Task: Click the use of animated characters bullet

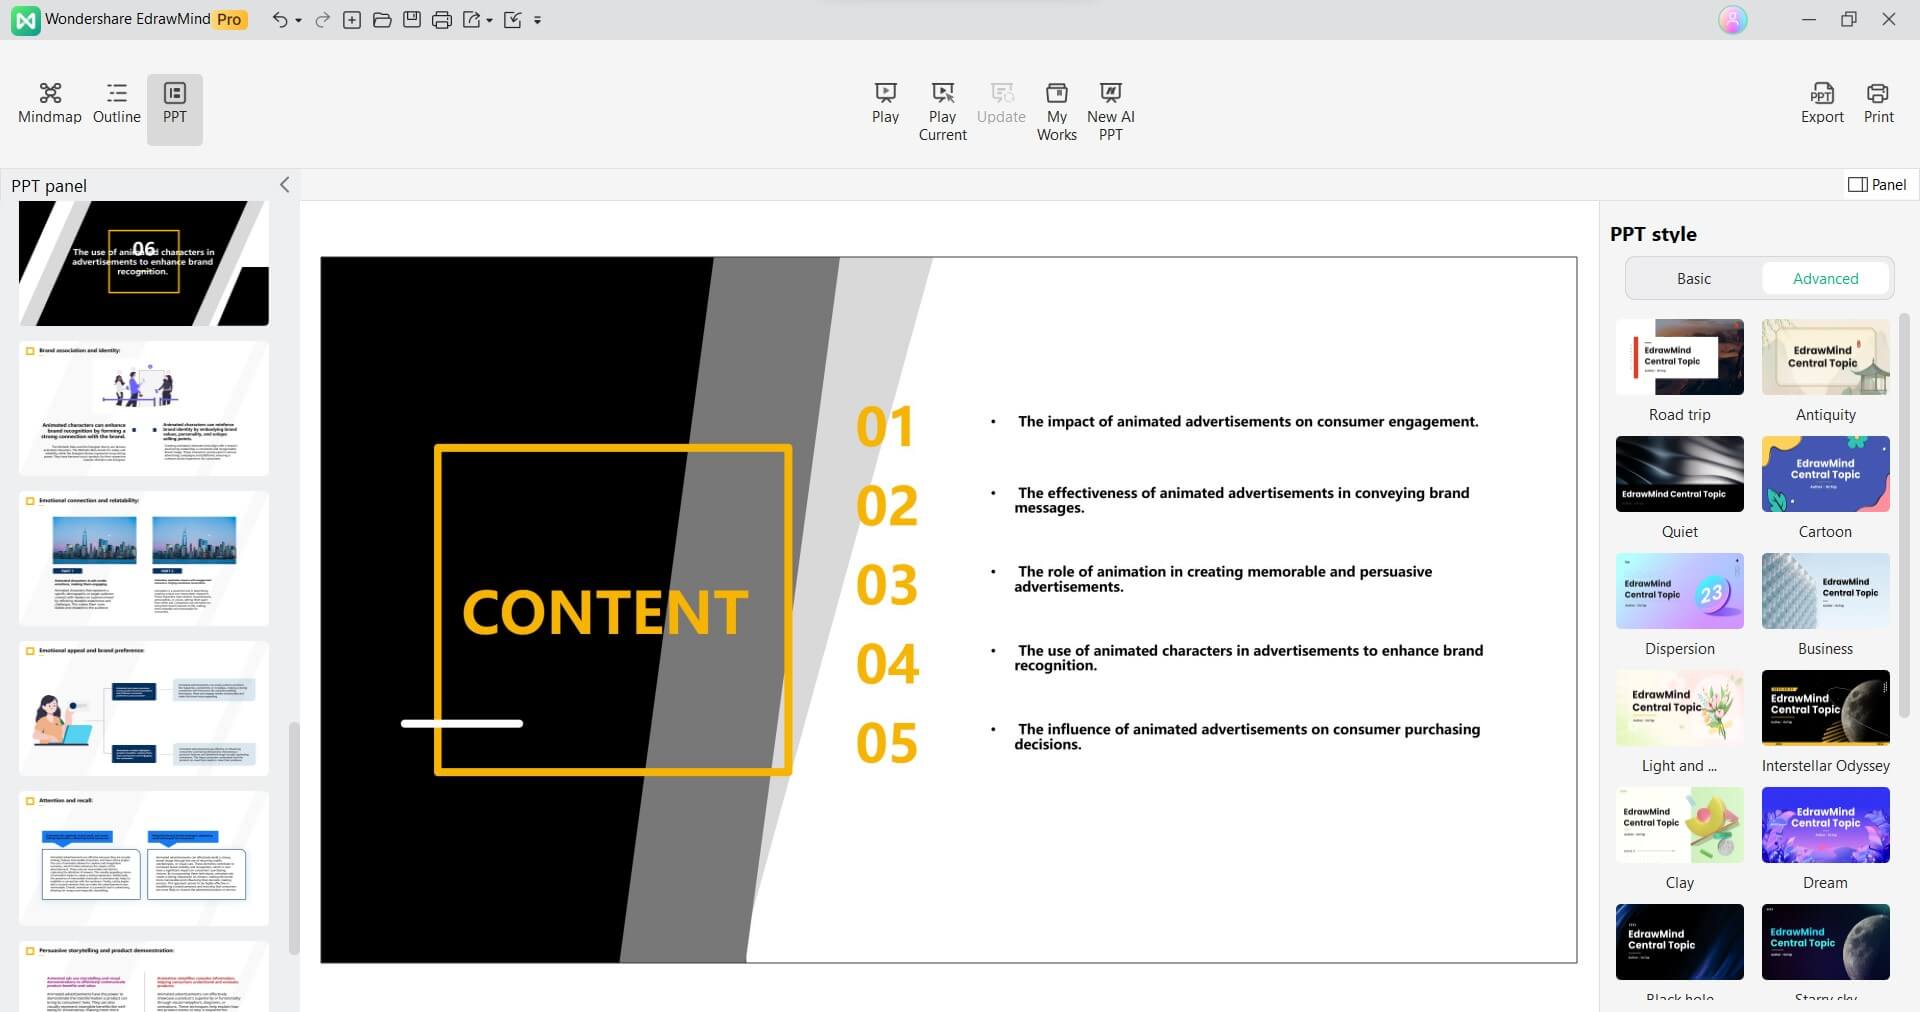Action: 1249,658
